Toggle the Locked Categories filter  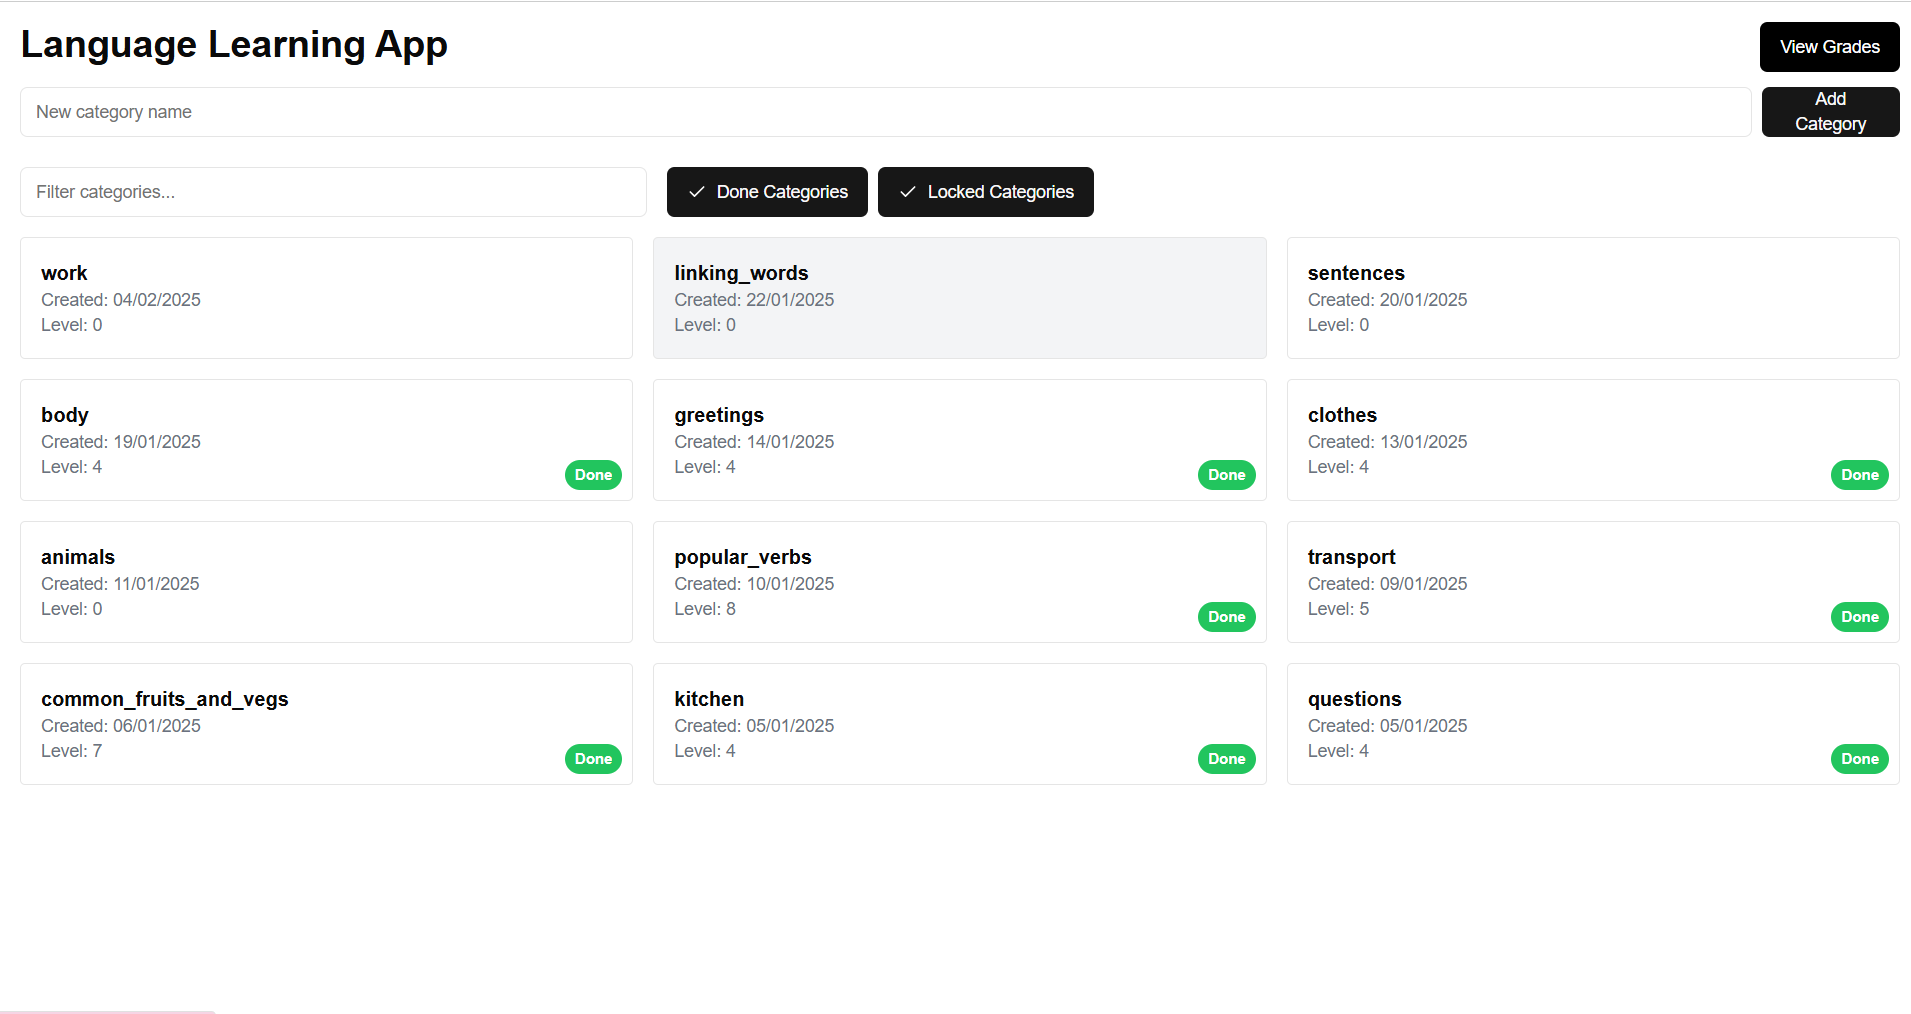tap(985, 192)
